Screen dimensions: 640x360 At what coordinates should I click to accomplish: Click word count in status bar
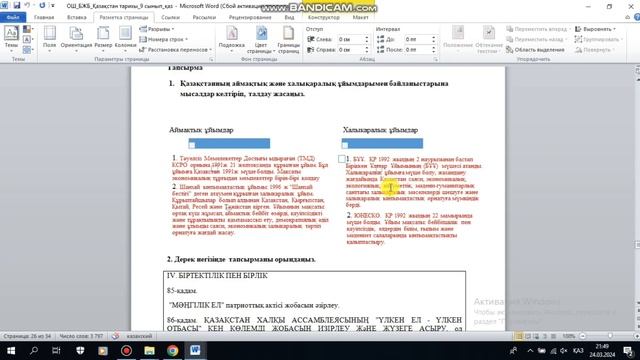coord(81,336)
